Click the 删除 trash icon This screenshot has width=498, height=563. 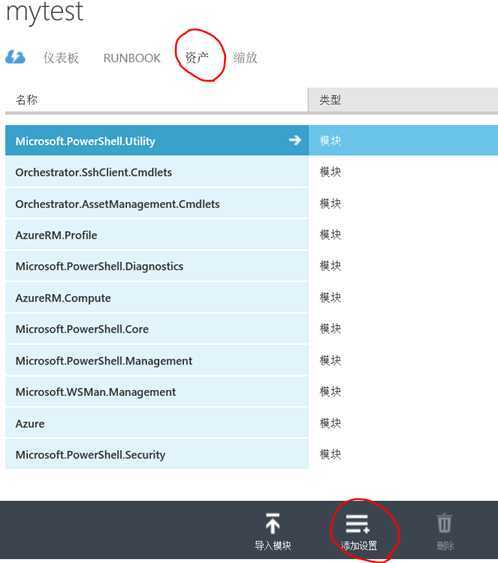(445, 523)
